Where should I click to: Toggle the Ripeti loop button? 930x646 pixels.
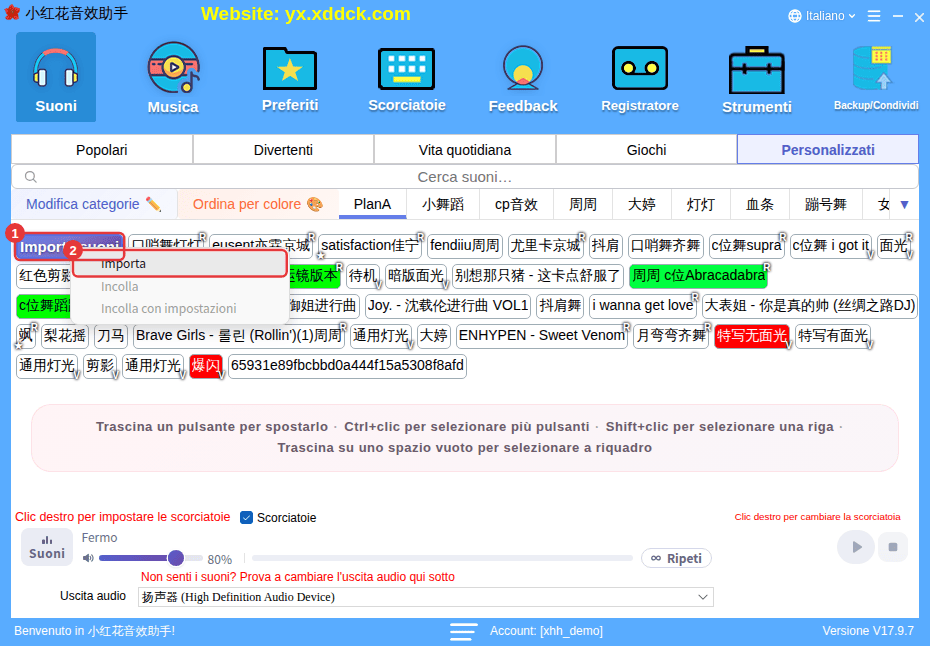pos(676,558)
